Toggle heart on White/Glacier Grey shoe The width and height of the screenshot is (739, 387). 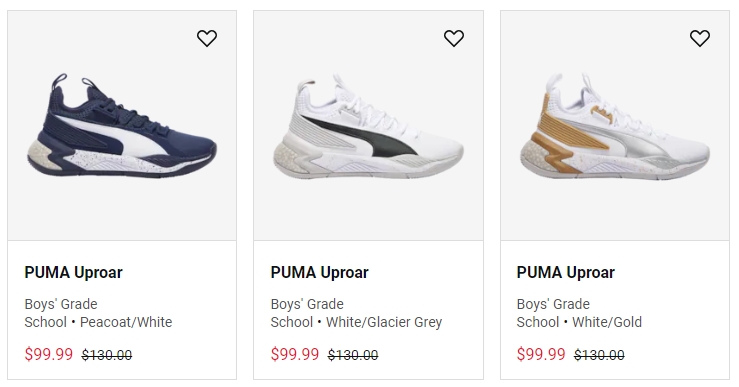point(454,38)
